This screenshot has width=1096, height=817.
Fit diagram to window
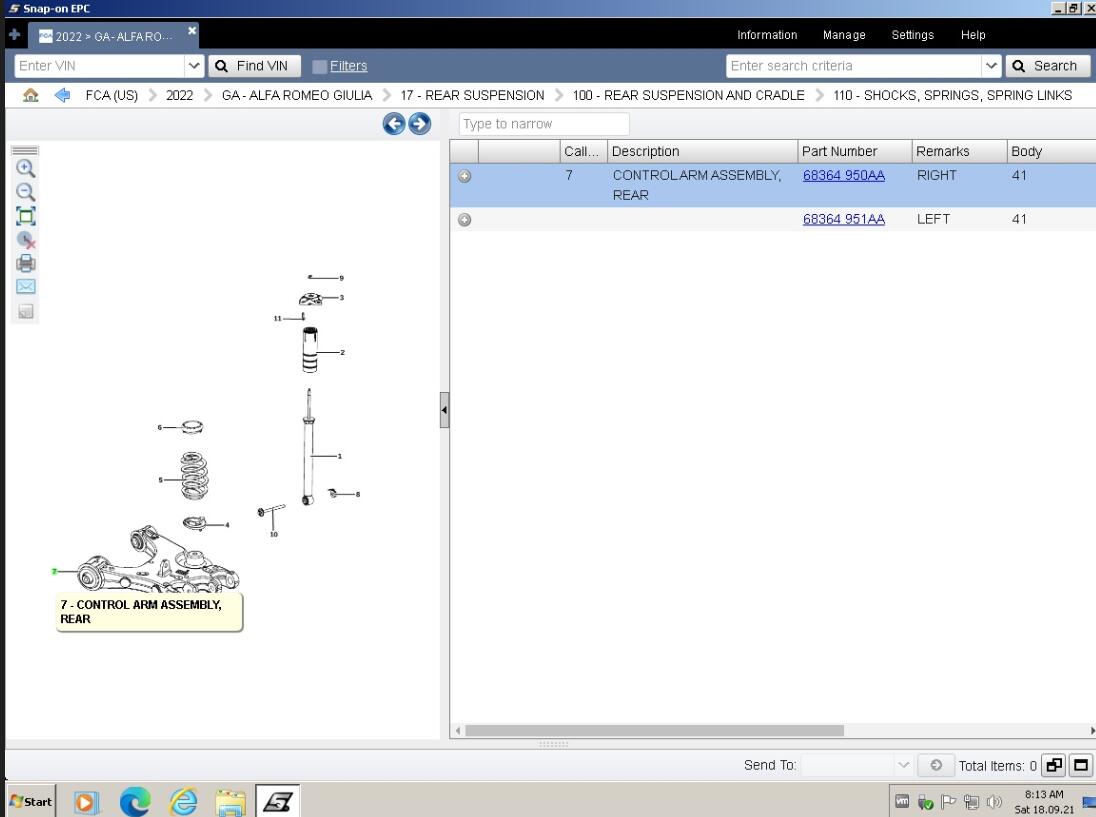(x=25, y=216)
